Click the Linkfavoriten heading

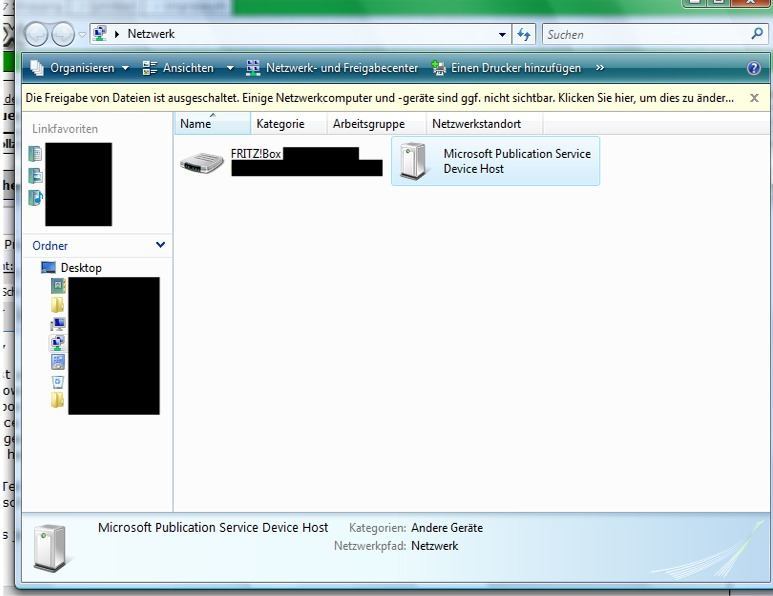65,129
